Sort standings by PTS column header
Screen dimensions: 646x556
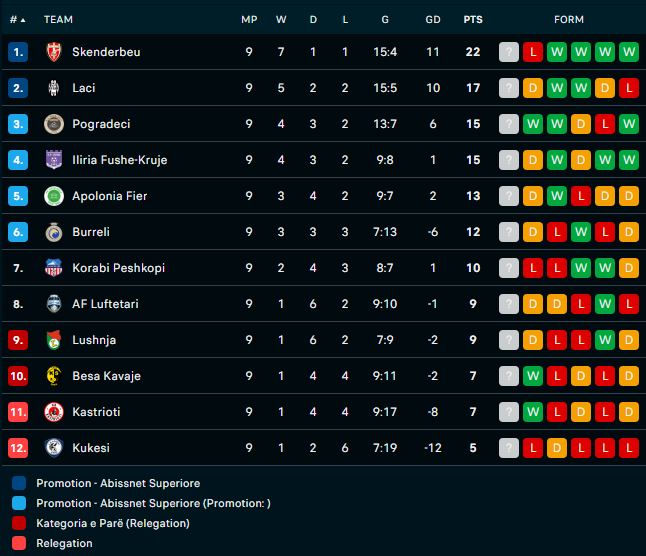(x=472, y=20)
